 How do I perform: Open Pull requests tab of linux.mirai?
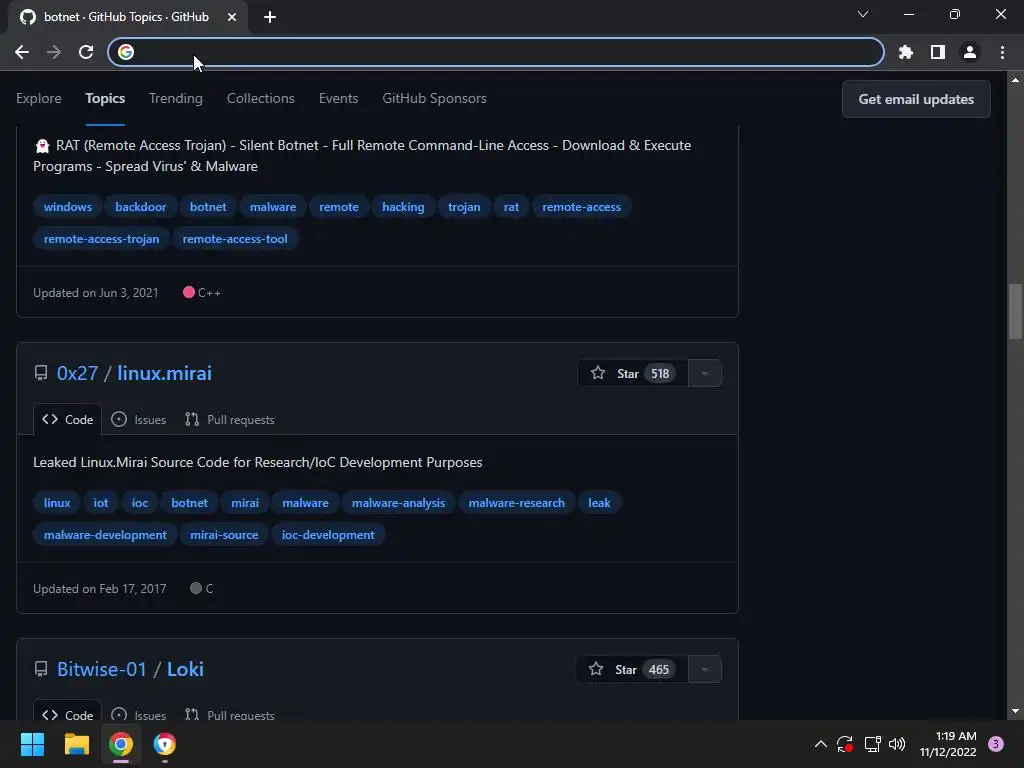[230, 419]
